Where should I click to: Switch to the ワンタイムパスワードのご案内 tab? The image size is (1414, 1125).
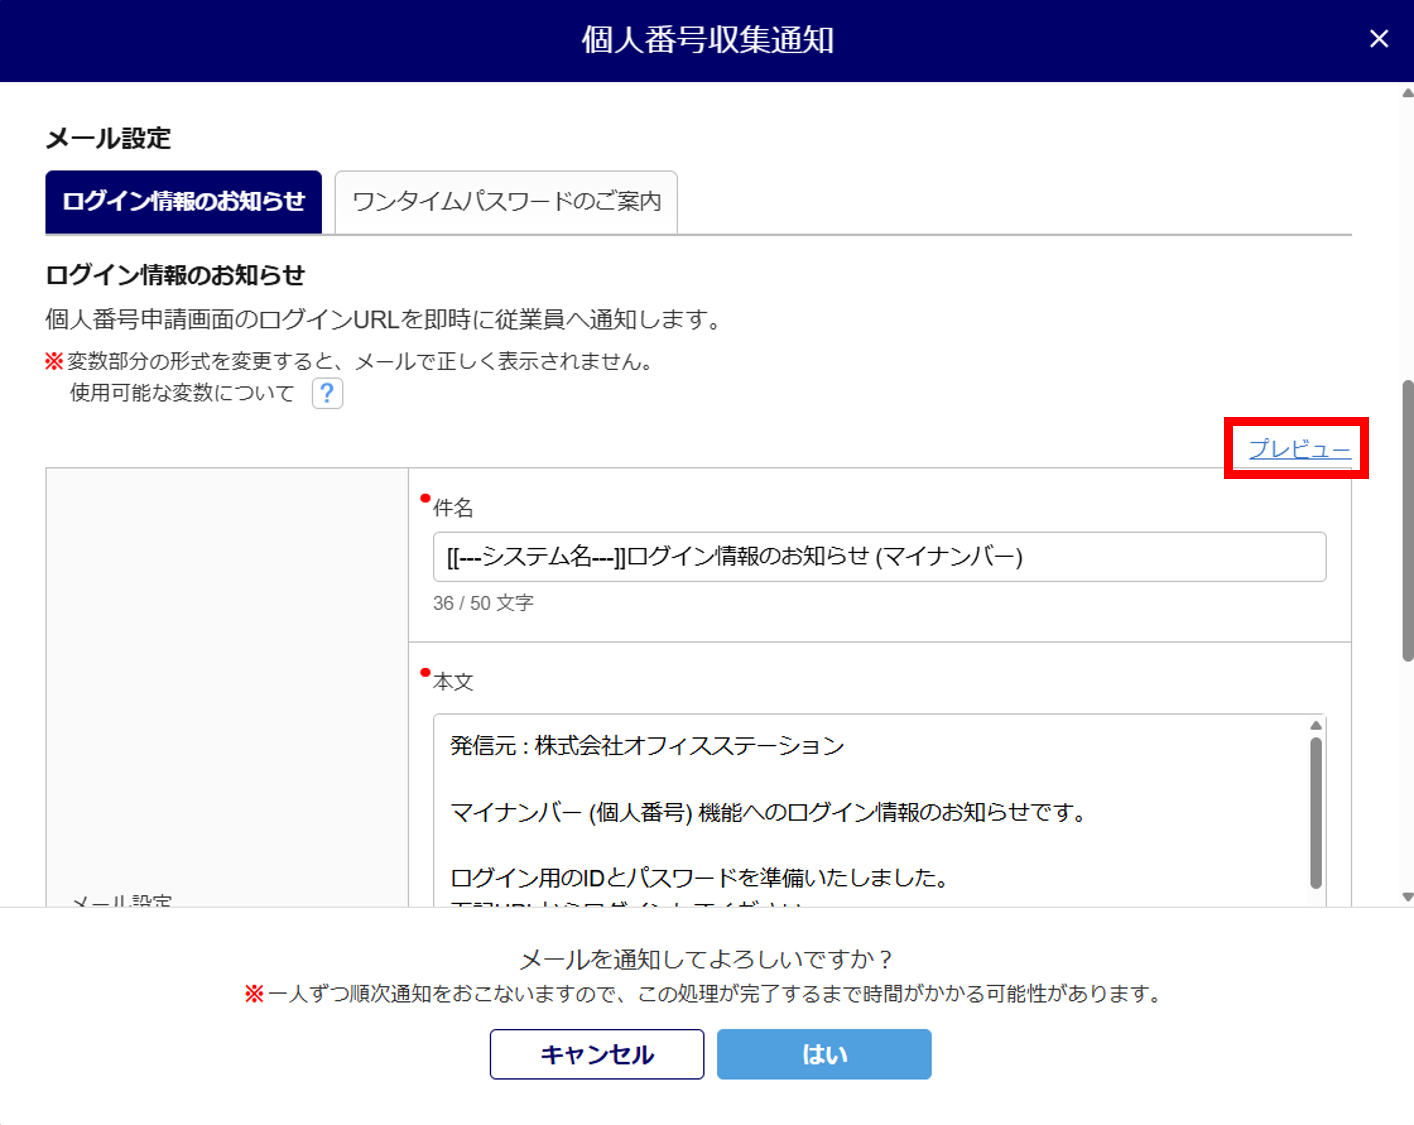(506, 202)
